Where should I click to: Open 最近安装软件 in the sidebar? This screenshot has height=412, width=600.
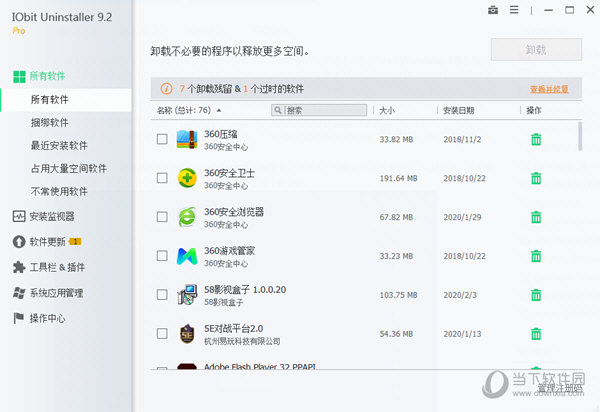click(59, 146)
